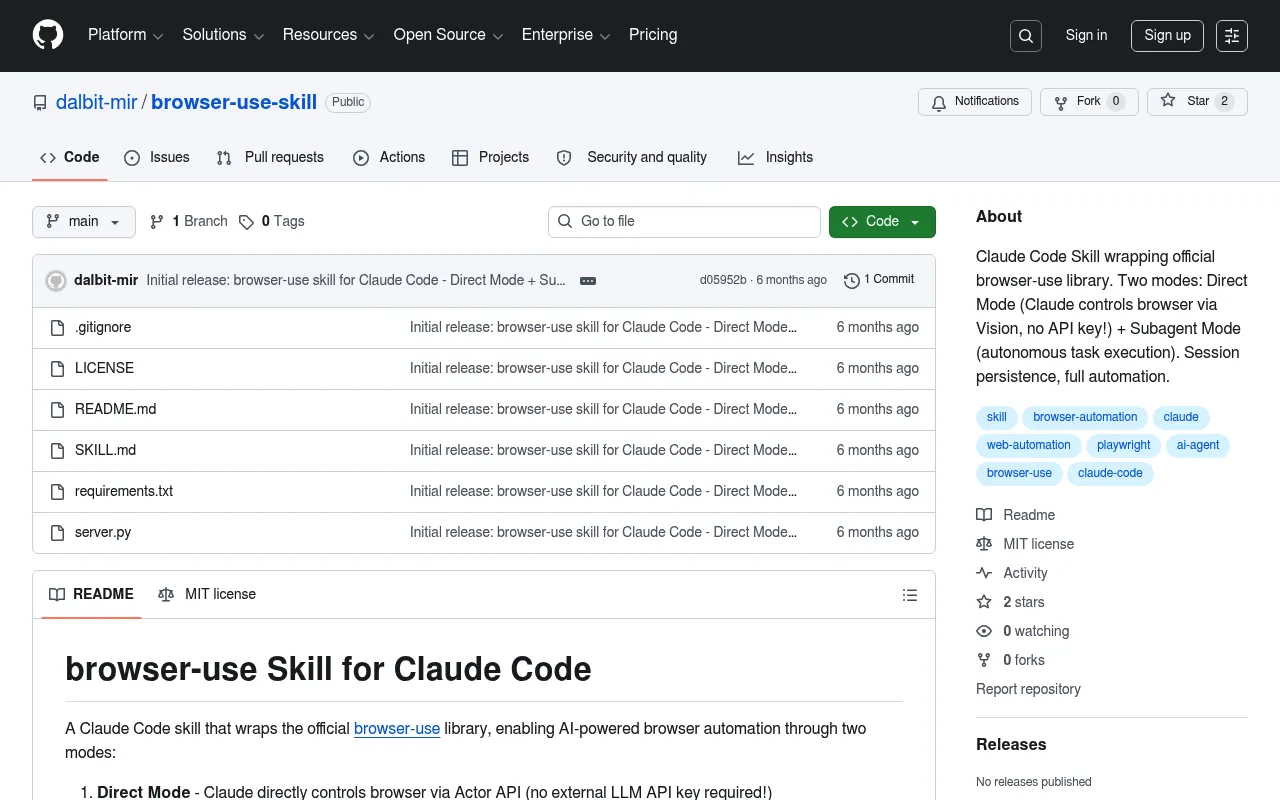Click the branch icon next to 1 Branch
1280x800 pixels.
coord(157,222)
